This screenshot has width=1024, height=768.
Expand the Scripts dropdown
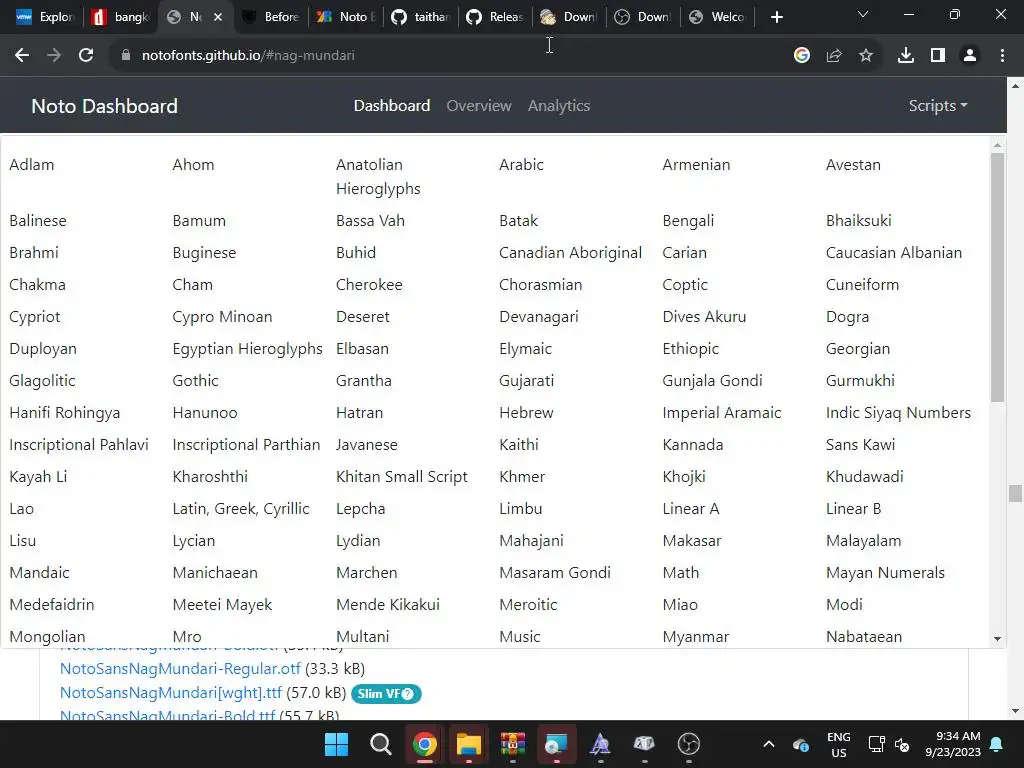[x=938, y=106]
